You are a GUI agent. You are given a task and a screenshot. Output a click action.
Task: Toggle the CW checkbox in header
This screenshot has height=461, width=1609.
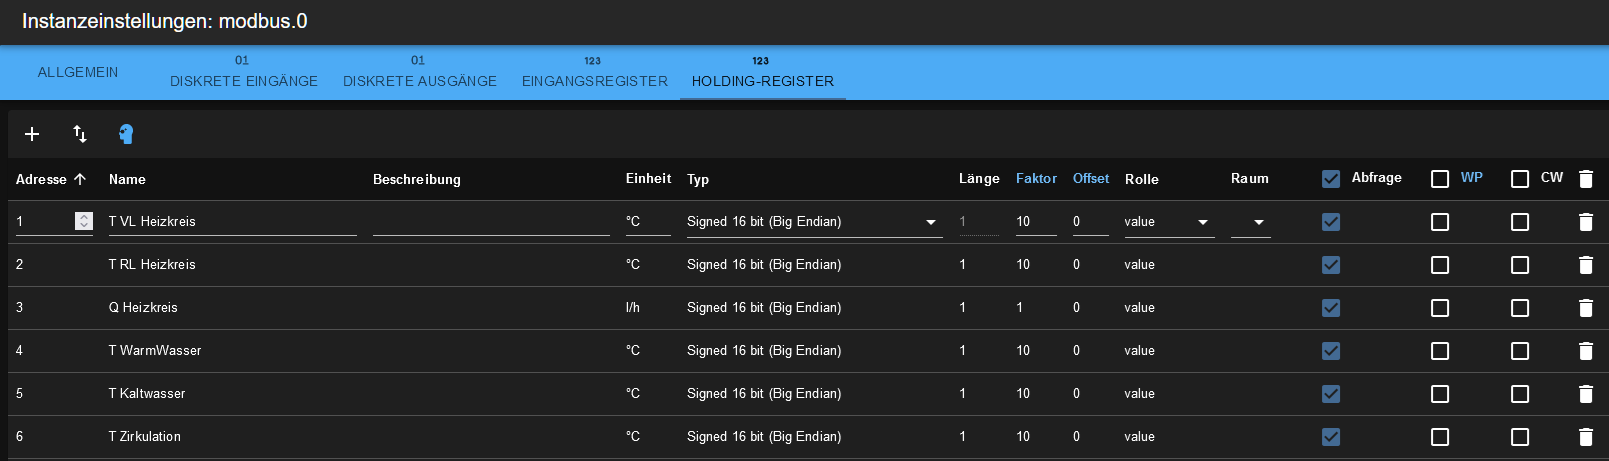coord(1520,179)
